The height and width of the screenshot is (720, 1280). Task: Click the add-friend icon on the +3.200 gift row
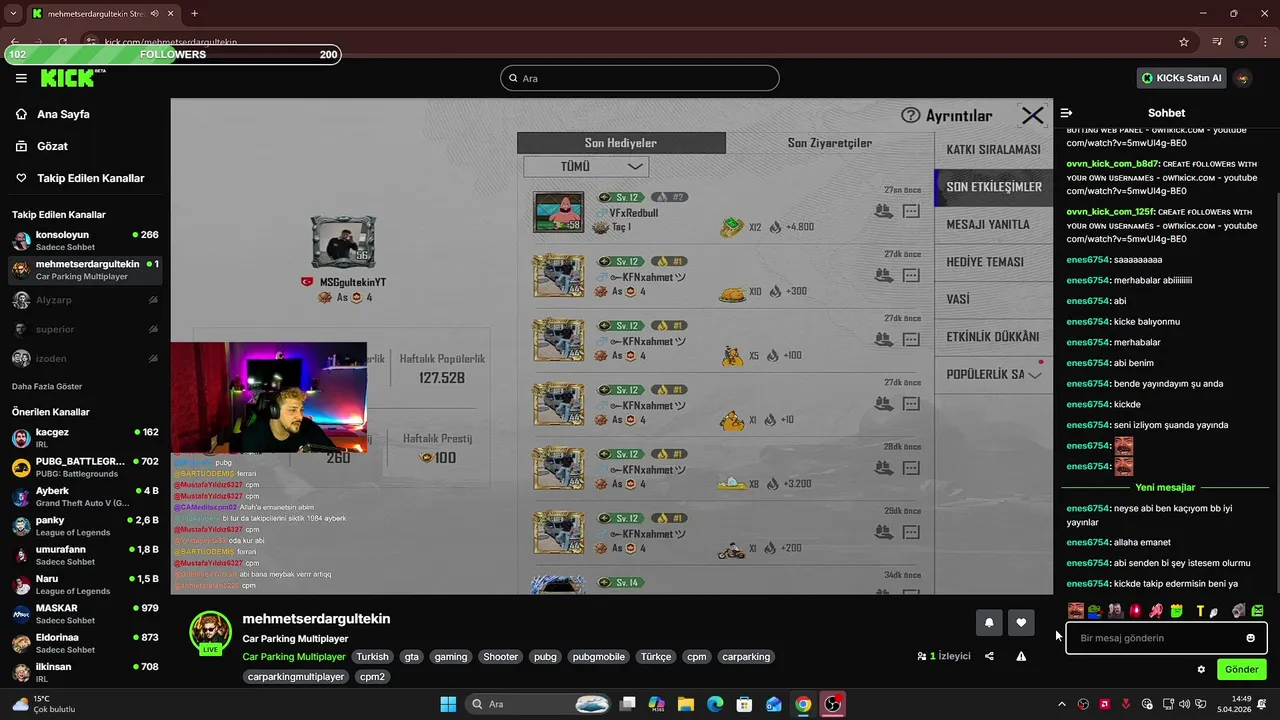coord(883,467)
